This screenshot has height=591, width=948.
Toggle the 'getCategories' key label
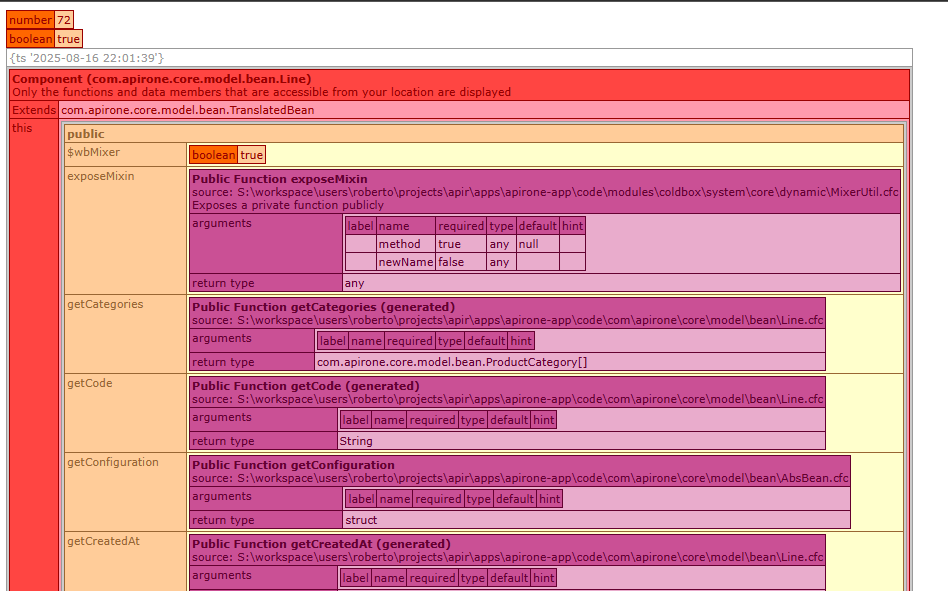105,304
